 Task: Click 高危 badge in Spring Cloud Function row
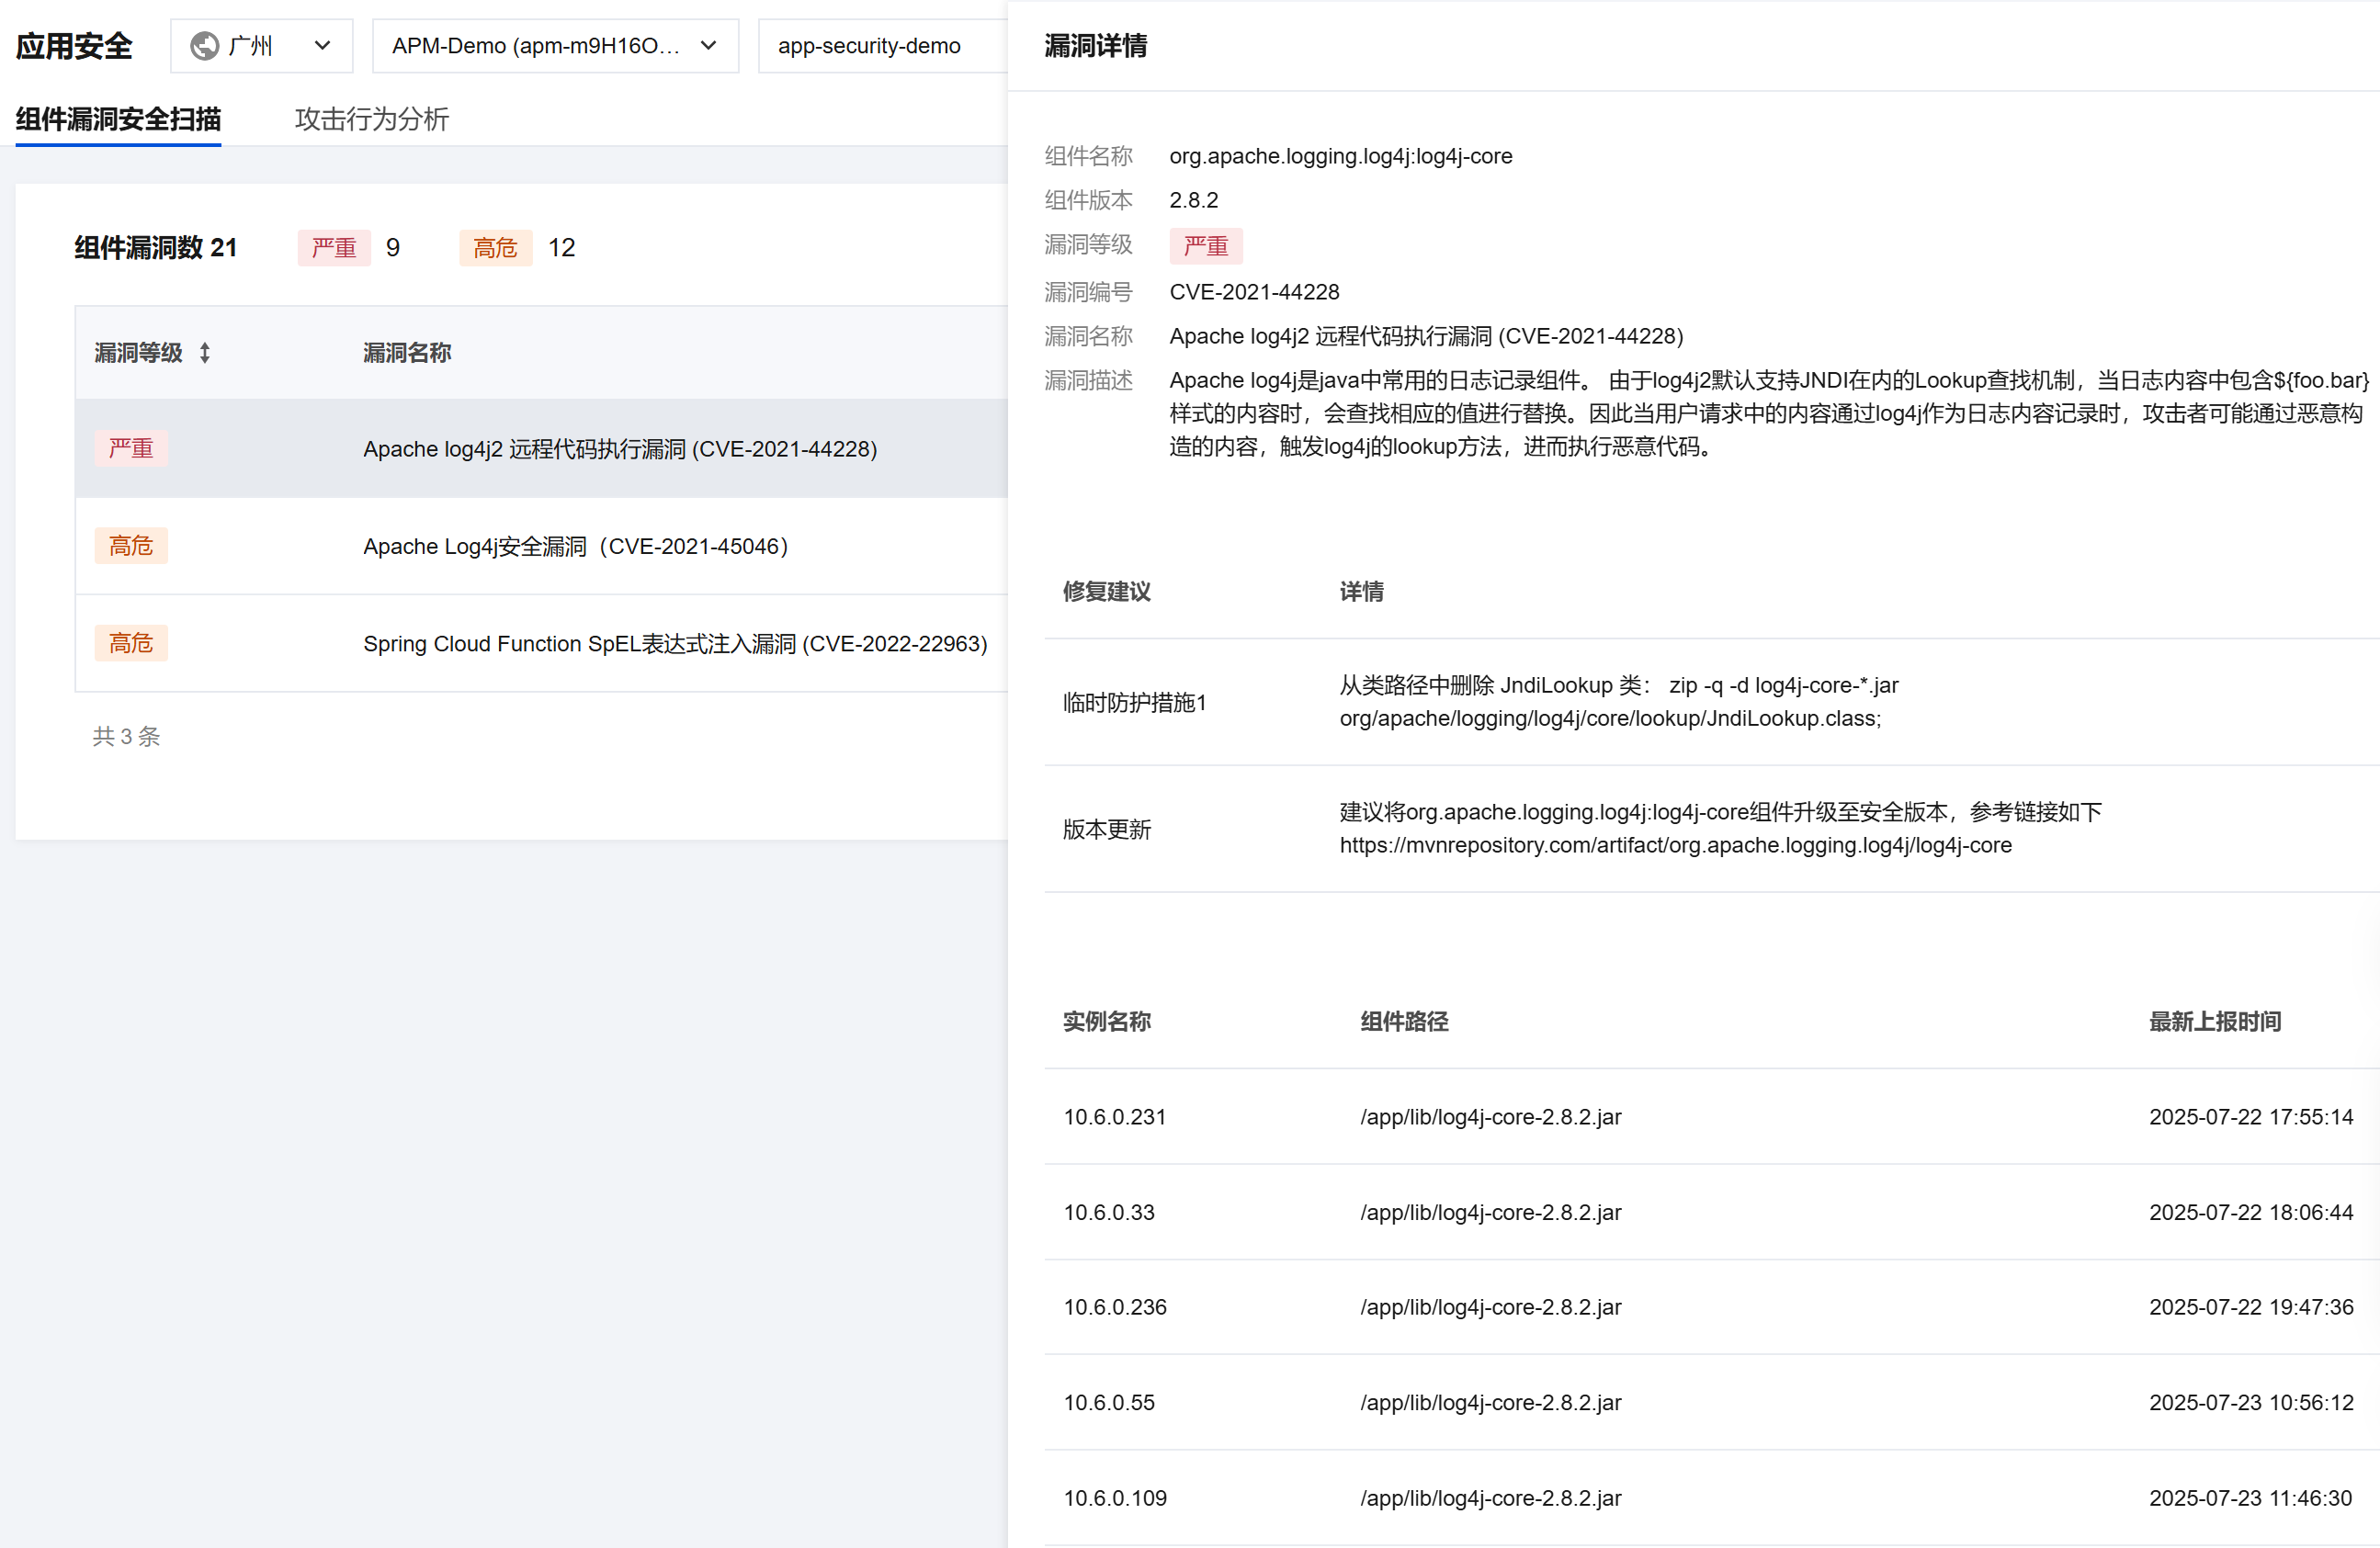(x=131, y=643)
